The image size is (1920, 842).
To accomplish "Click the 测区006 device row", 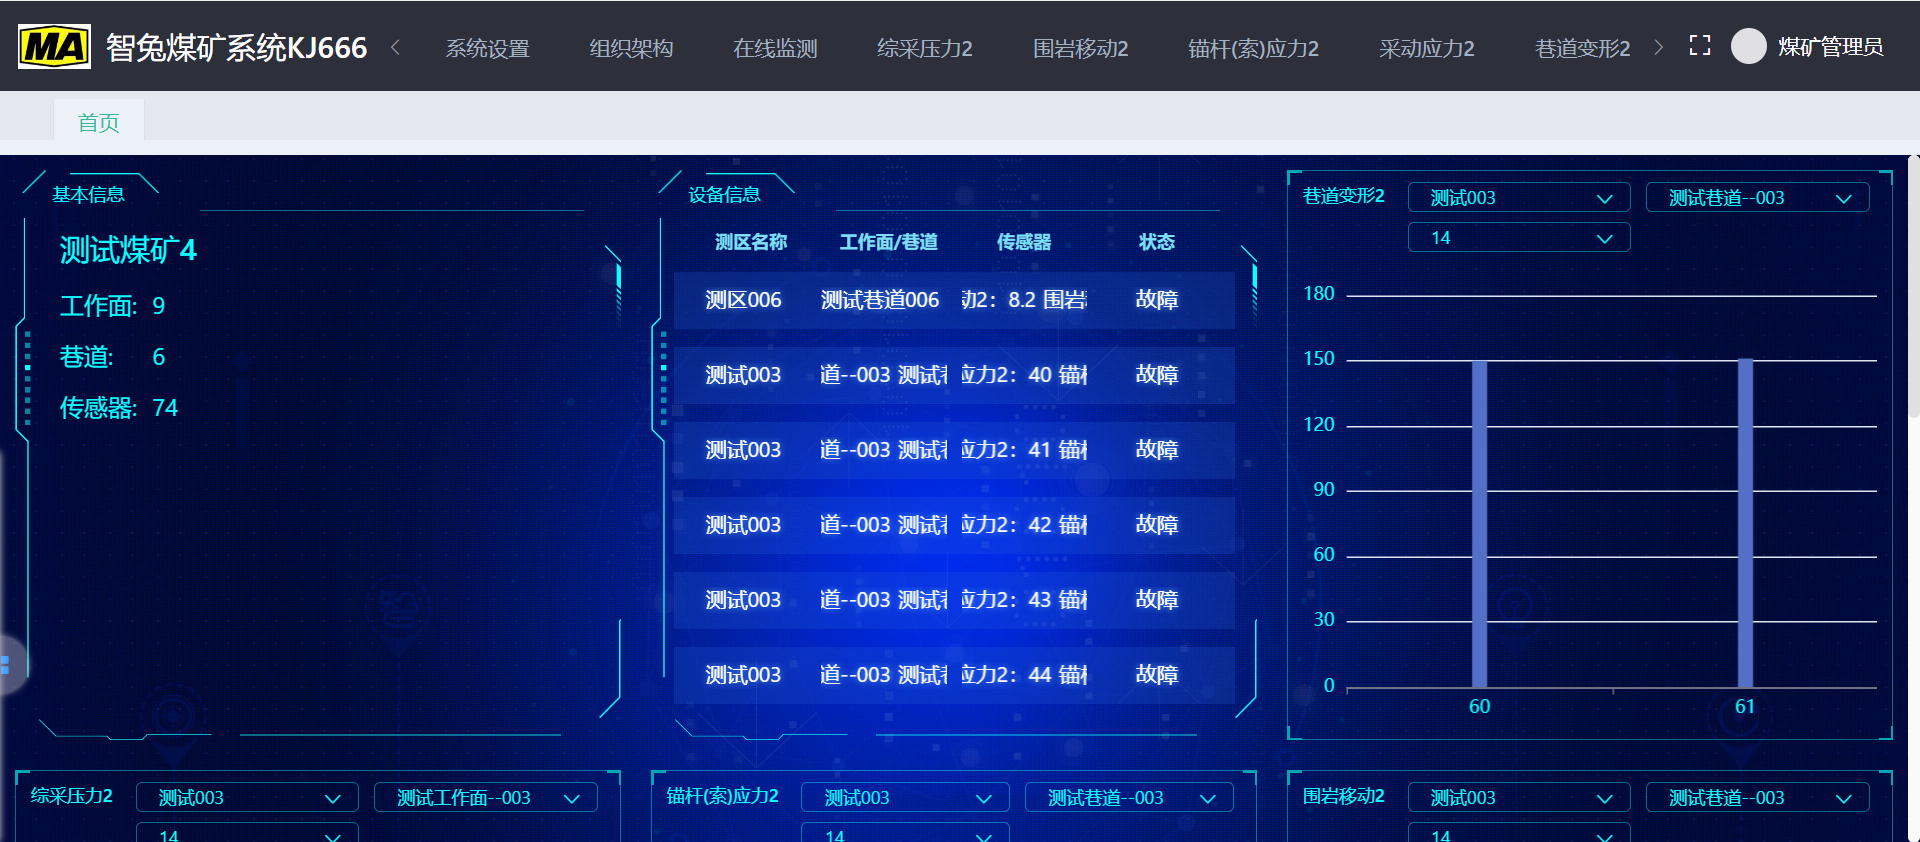I will [954, 300].
